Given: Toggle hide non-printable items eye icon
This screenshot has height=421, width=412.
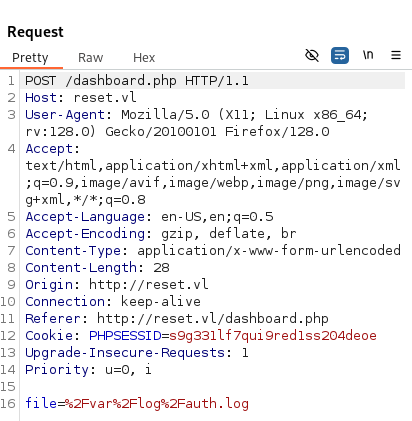Looking at the screenshot, I should [x=312, y=55].
